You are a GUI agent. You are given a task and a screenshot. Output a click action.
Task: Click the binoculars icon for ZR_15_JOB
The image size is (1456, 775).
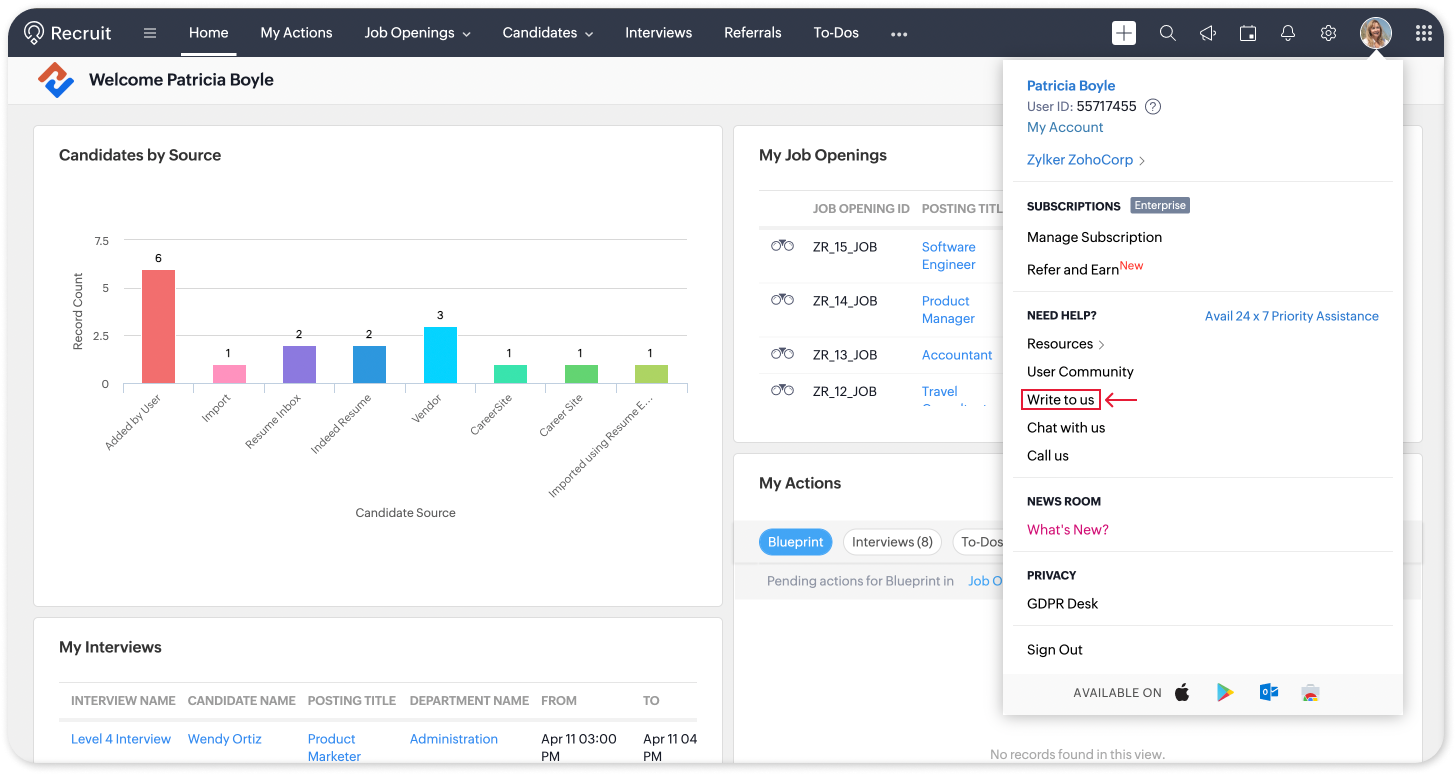[782, 246]
